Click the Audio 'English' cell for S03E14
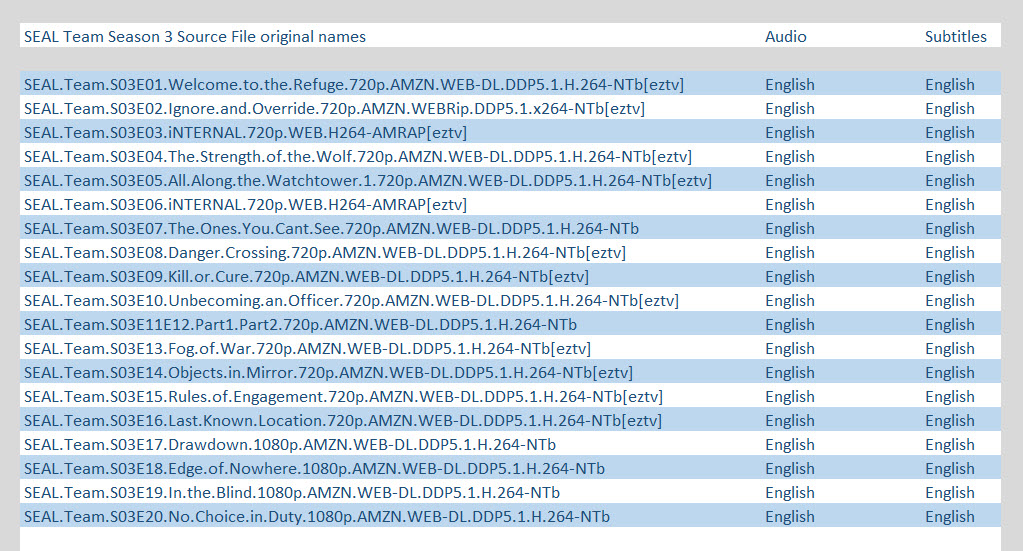Image resolution: width=1023 pixels, height=551 pixels. [789, 373]
